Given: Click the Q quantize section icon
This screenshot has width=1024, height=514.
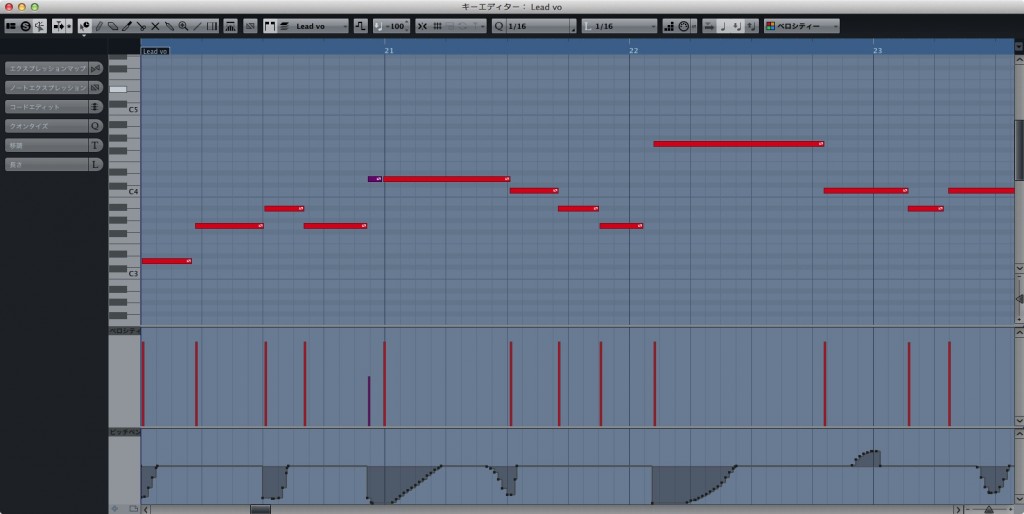Looking at the screenshot, I should (x=96, y=126).
